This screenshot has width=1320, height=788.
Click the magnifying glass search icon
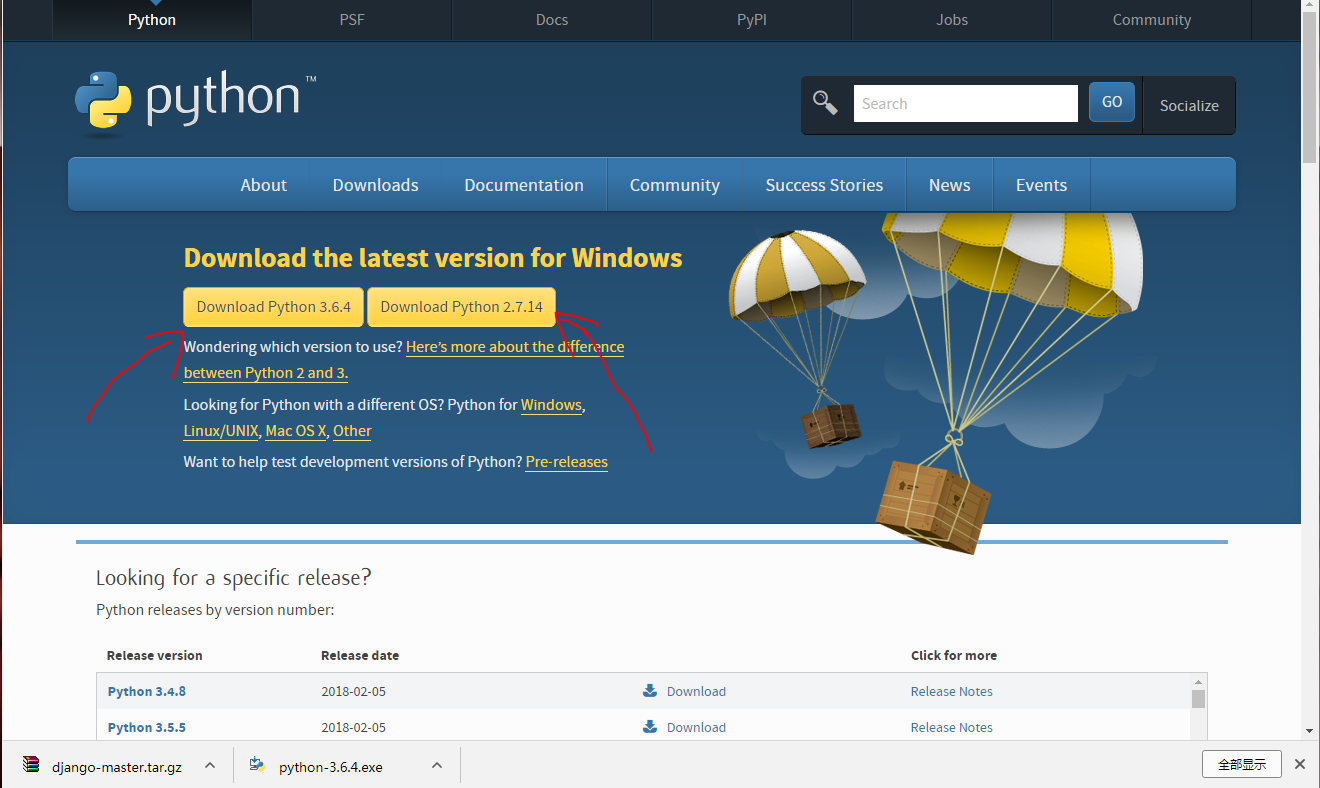825,103
